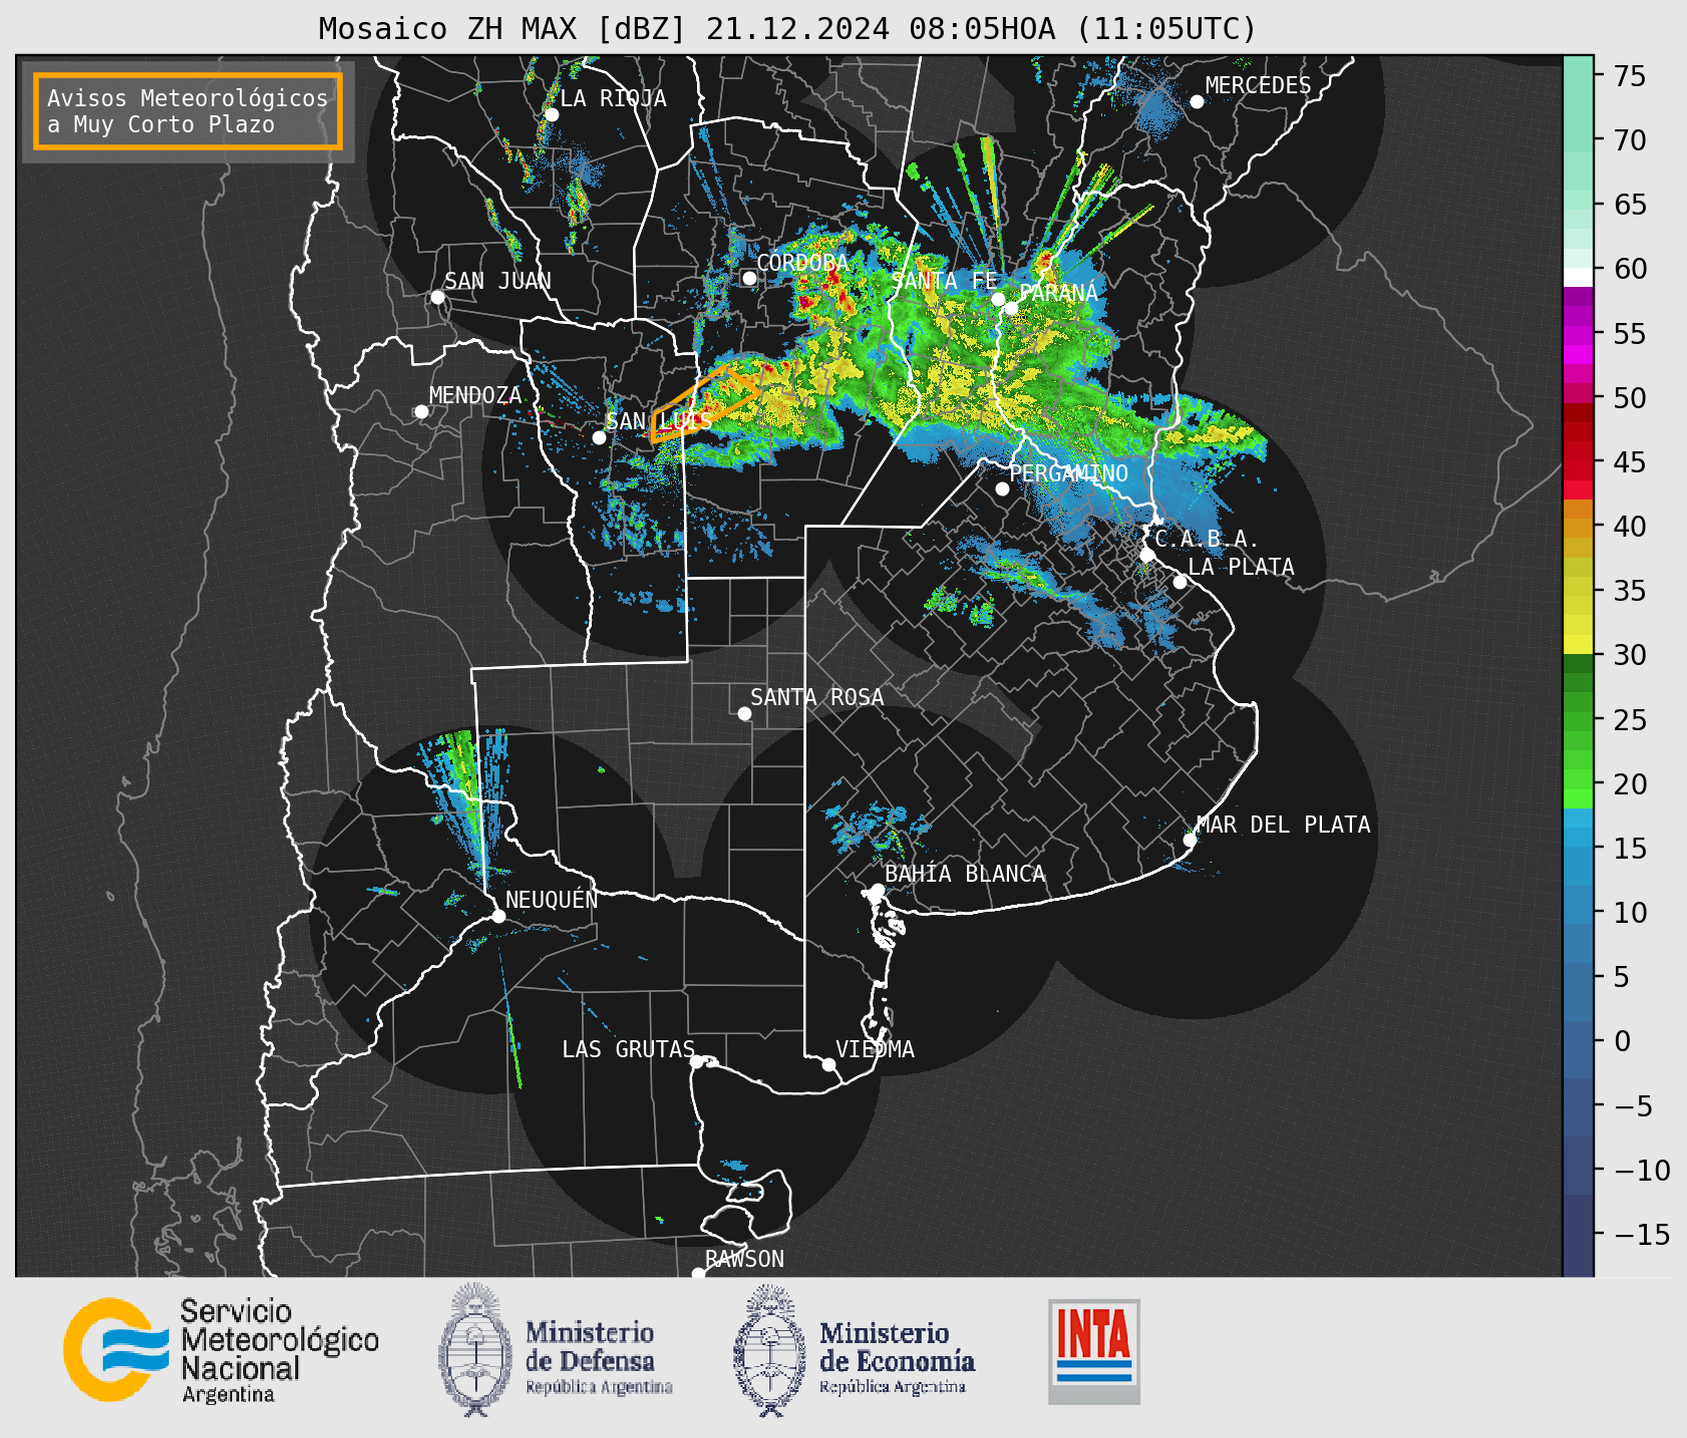
Task: Click the Ministerio de Economía emblem
Action: 770,1350
